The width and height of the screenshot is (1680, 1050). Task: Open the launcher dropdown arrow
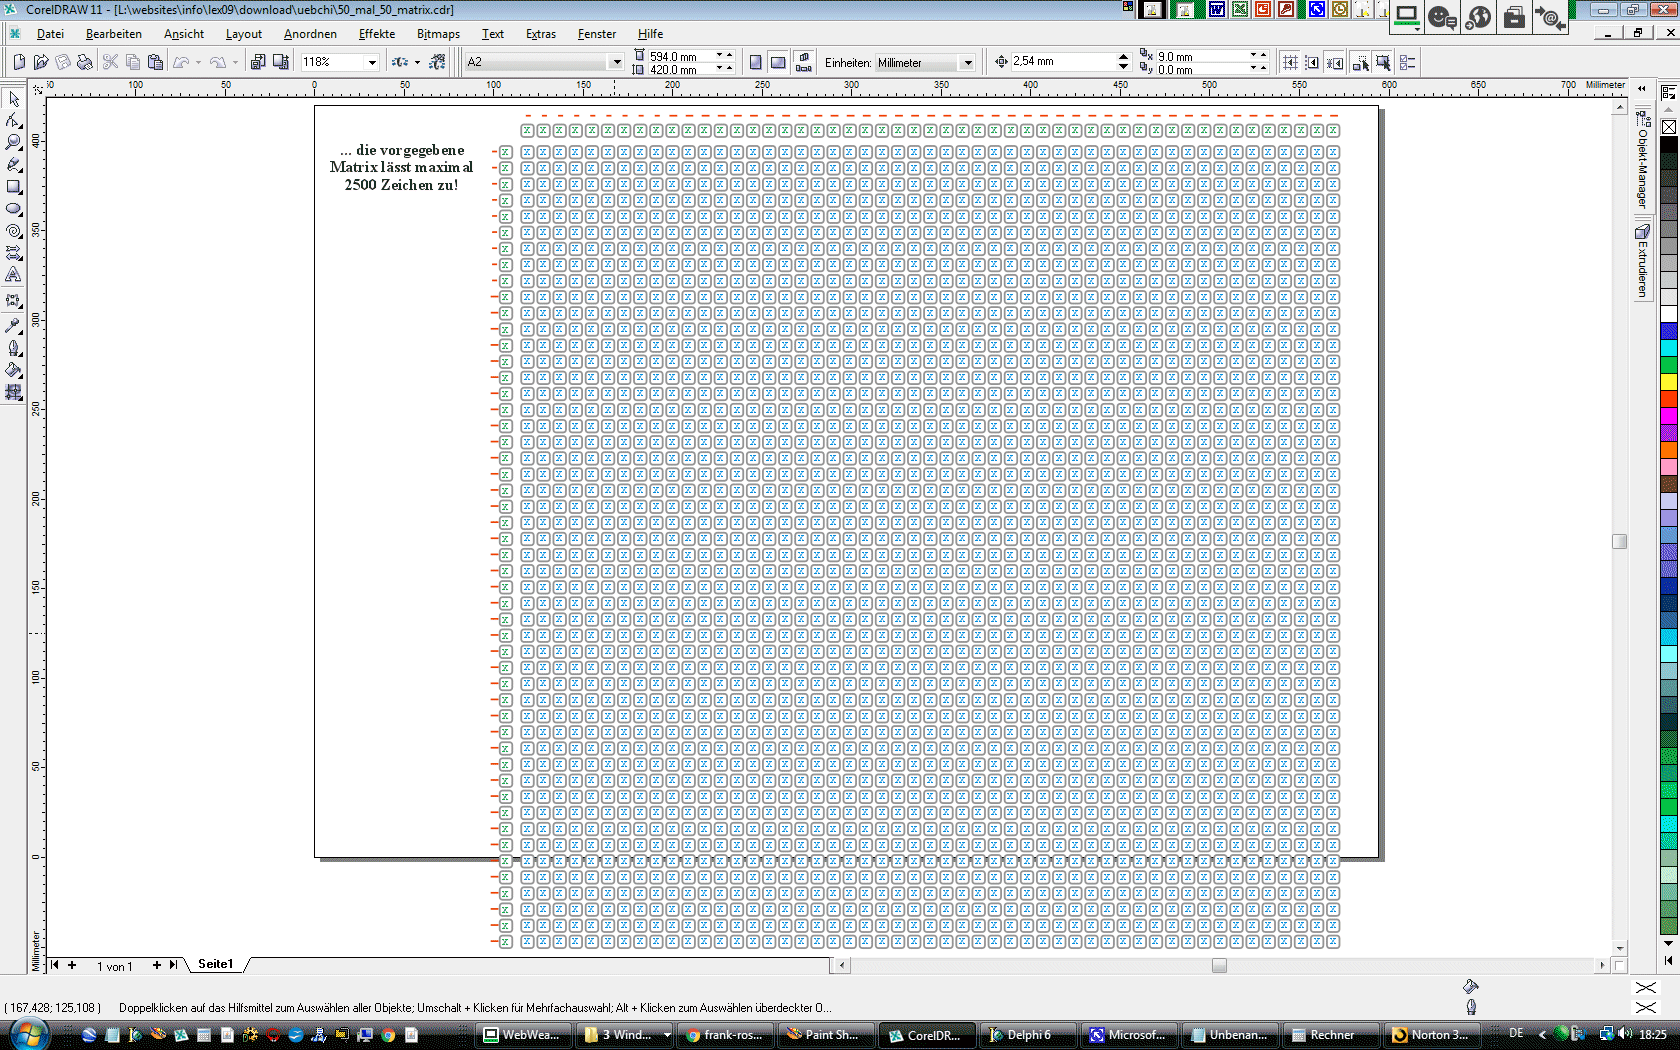click(x=417, y=62)
